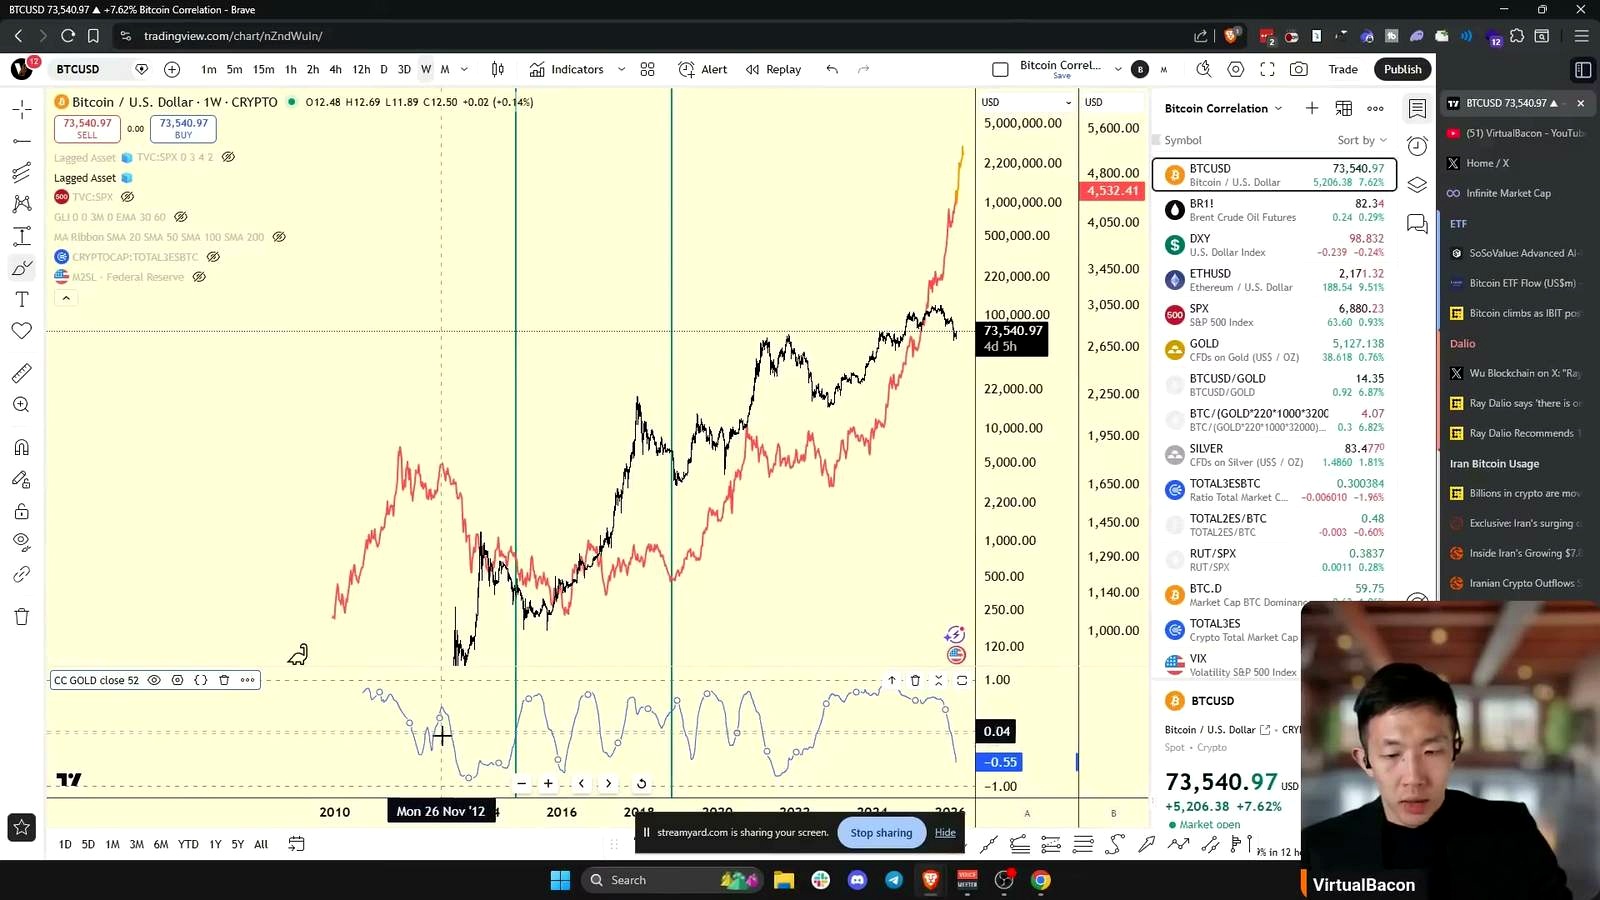Delete the CC GOLD indicator
The height and width of the screenshot is (900, 1600).
[224, 680]
